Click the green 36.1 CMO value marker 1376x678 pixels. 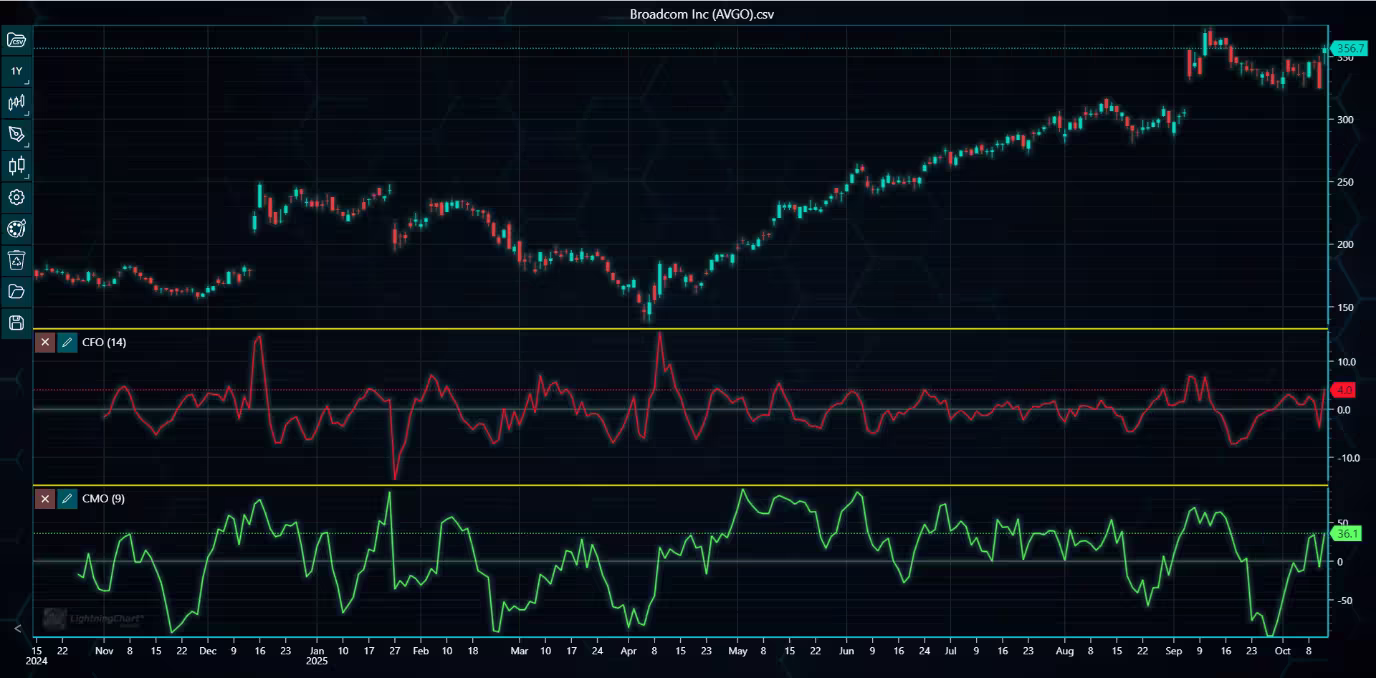(1347, 534)
